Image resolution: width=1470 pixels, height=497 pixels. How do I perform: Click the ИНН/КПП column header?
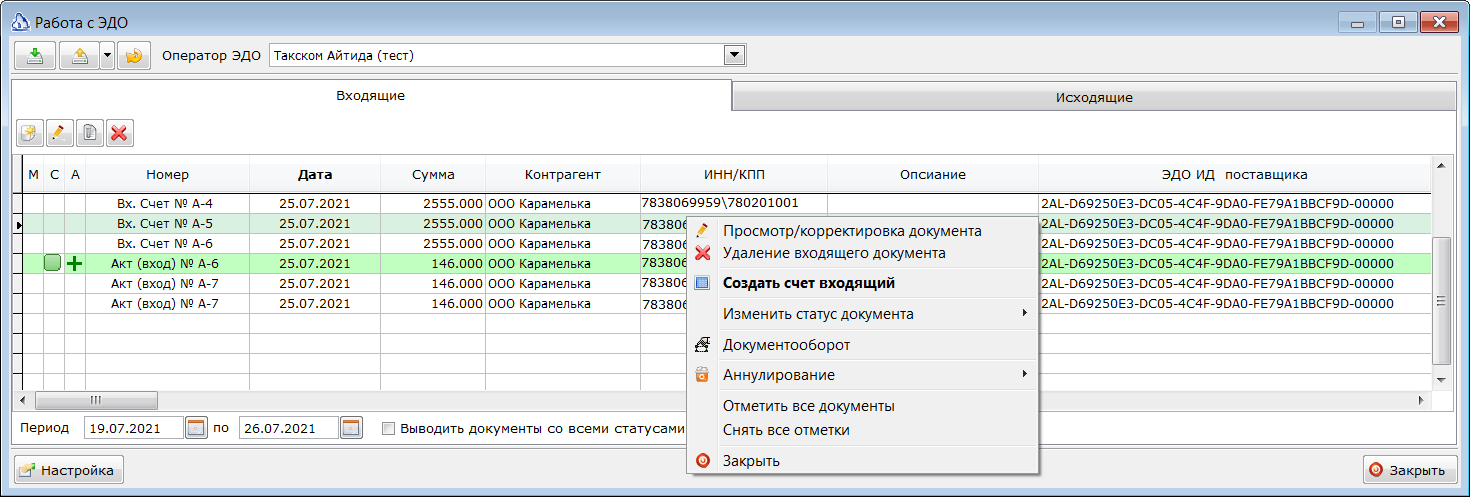click(x=733, y=174)
